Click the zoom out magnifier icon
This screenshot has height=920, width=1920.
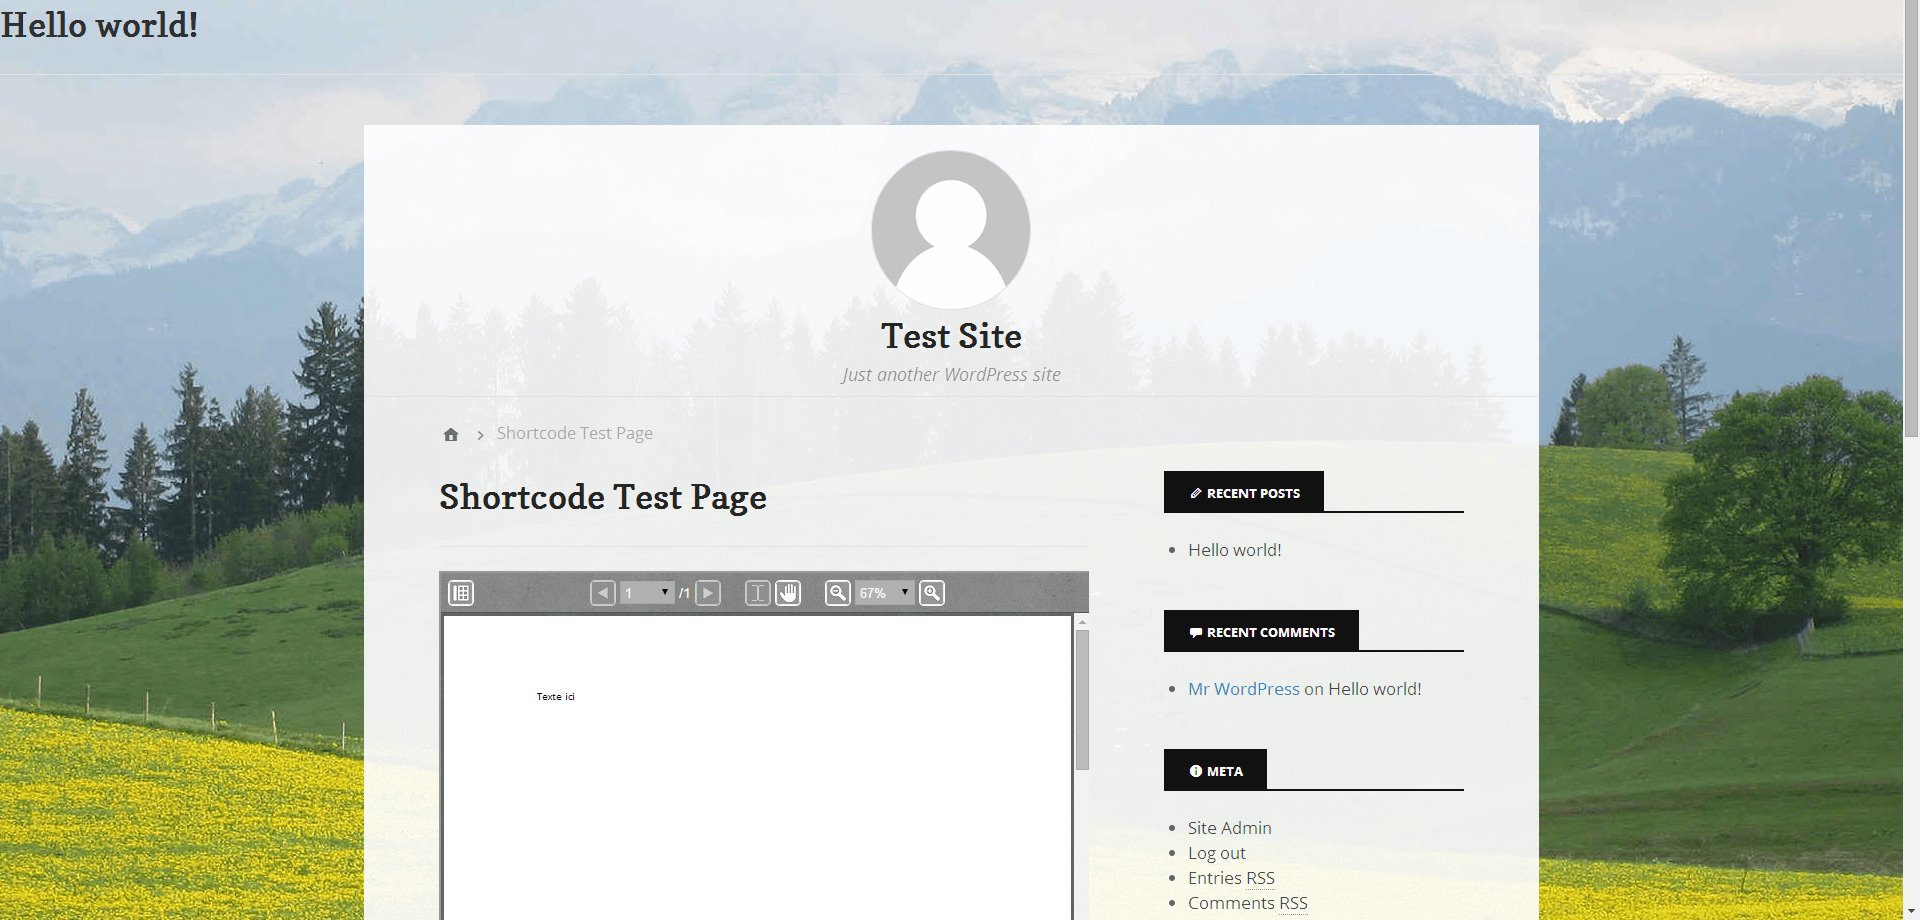(x=838, y=593)
